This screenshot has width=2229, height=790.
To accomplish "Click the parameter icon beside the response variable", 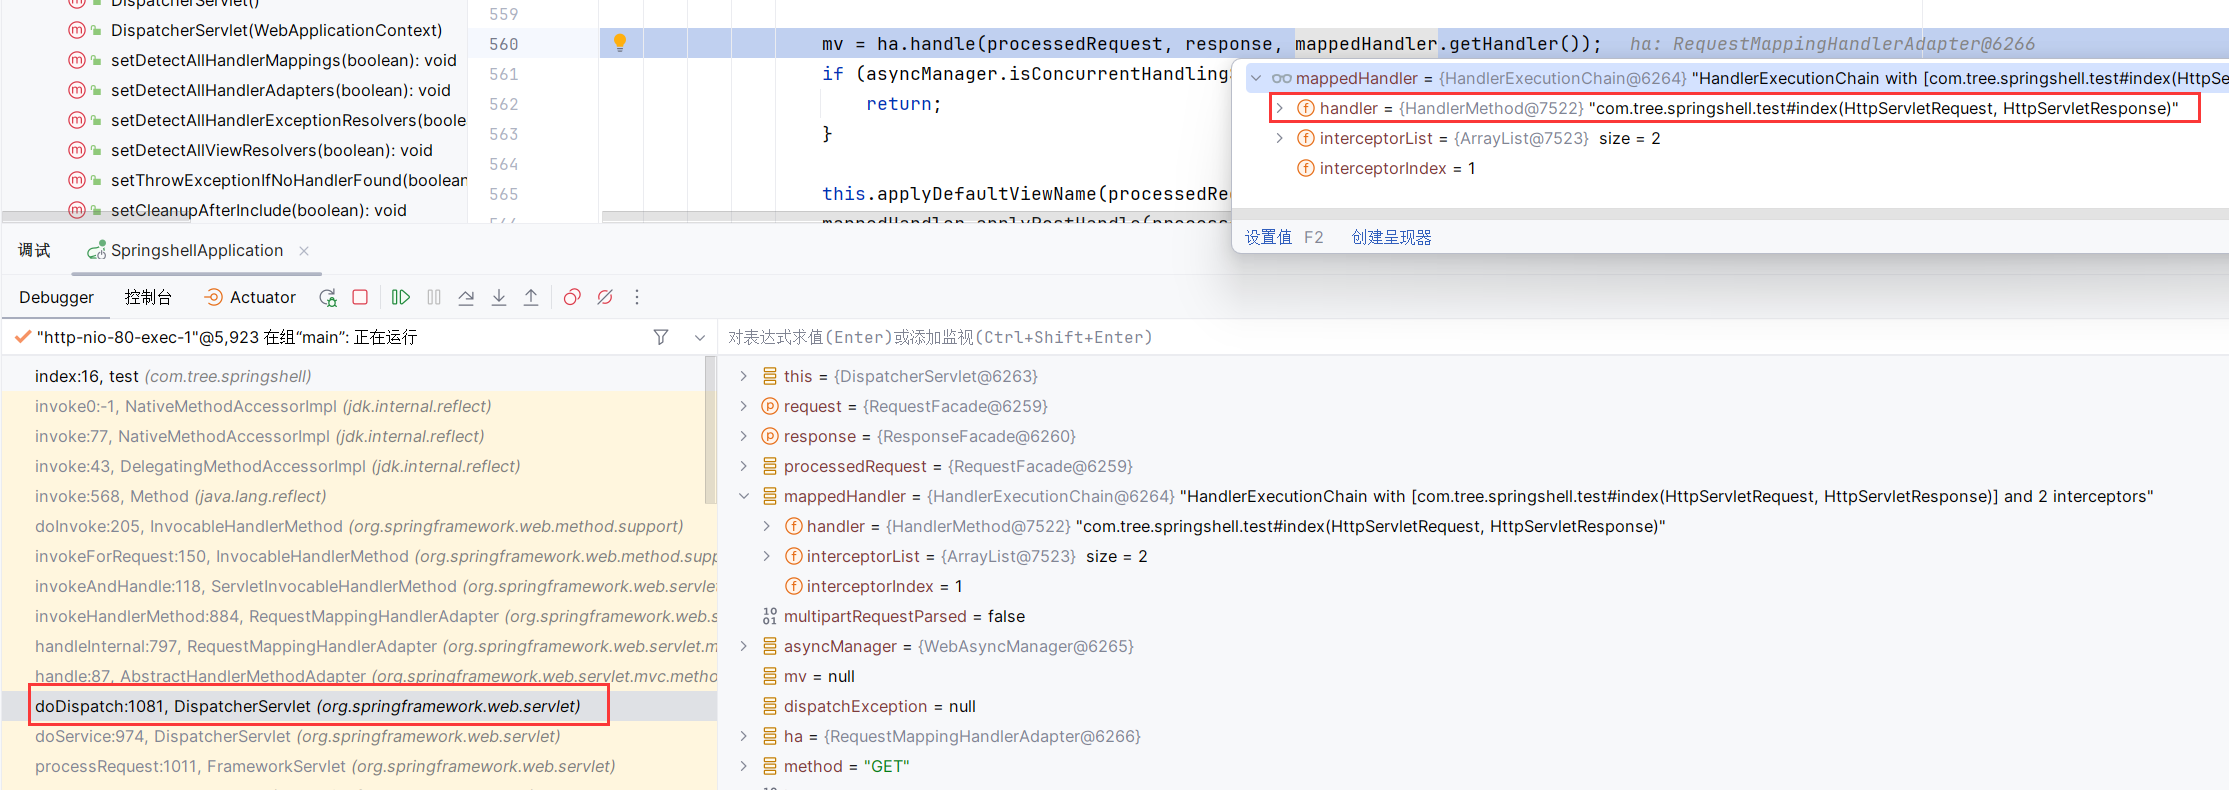I will point(770,436).
